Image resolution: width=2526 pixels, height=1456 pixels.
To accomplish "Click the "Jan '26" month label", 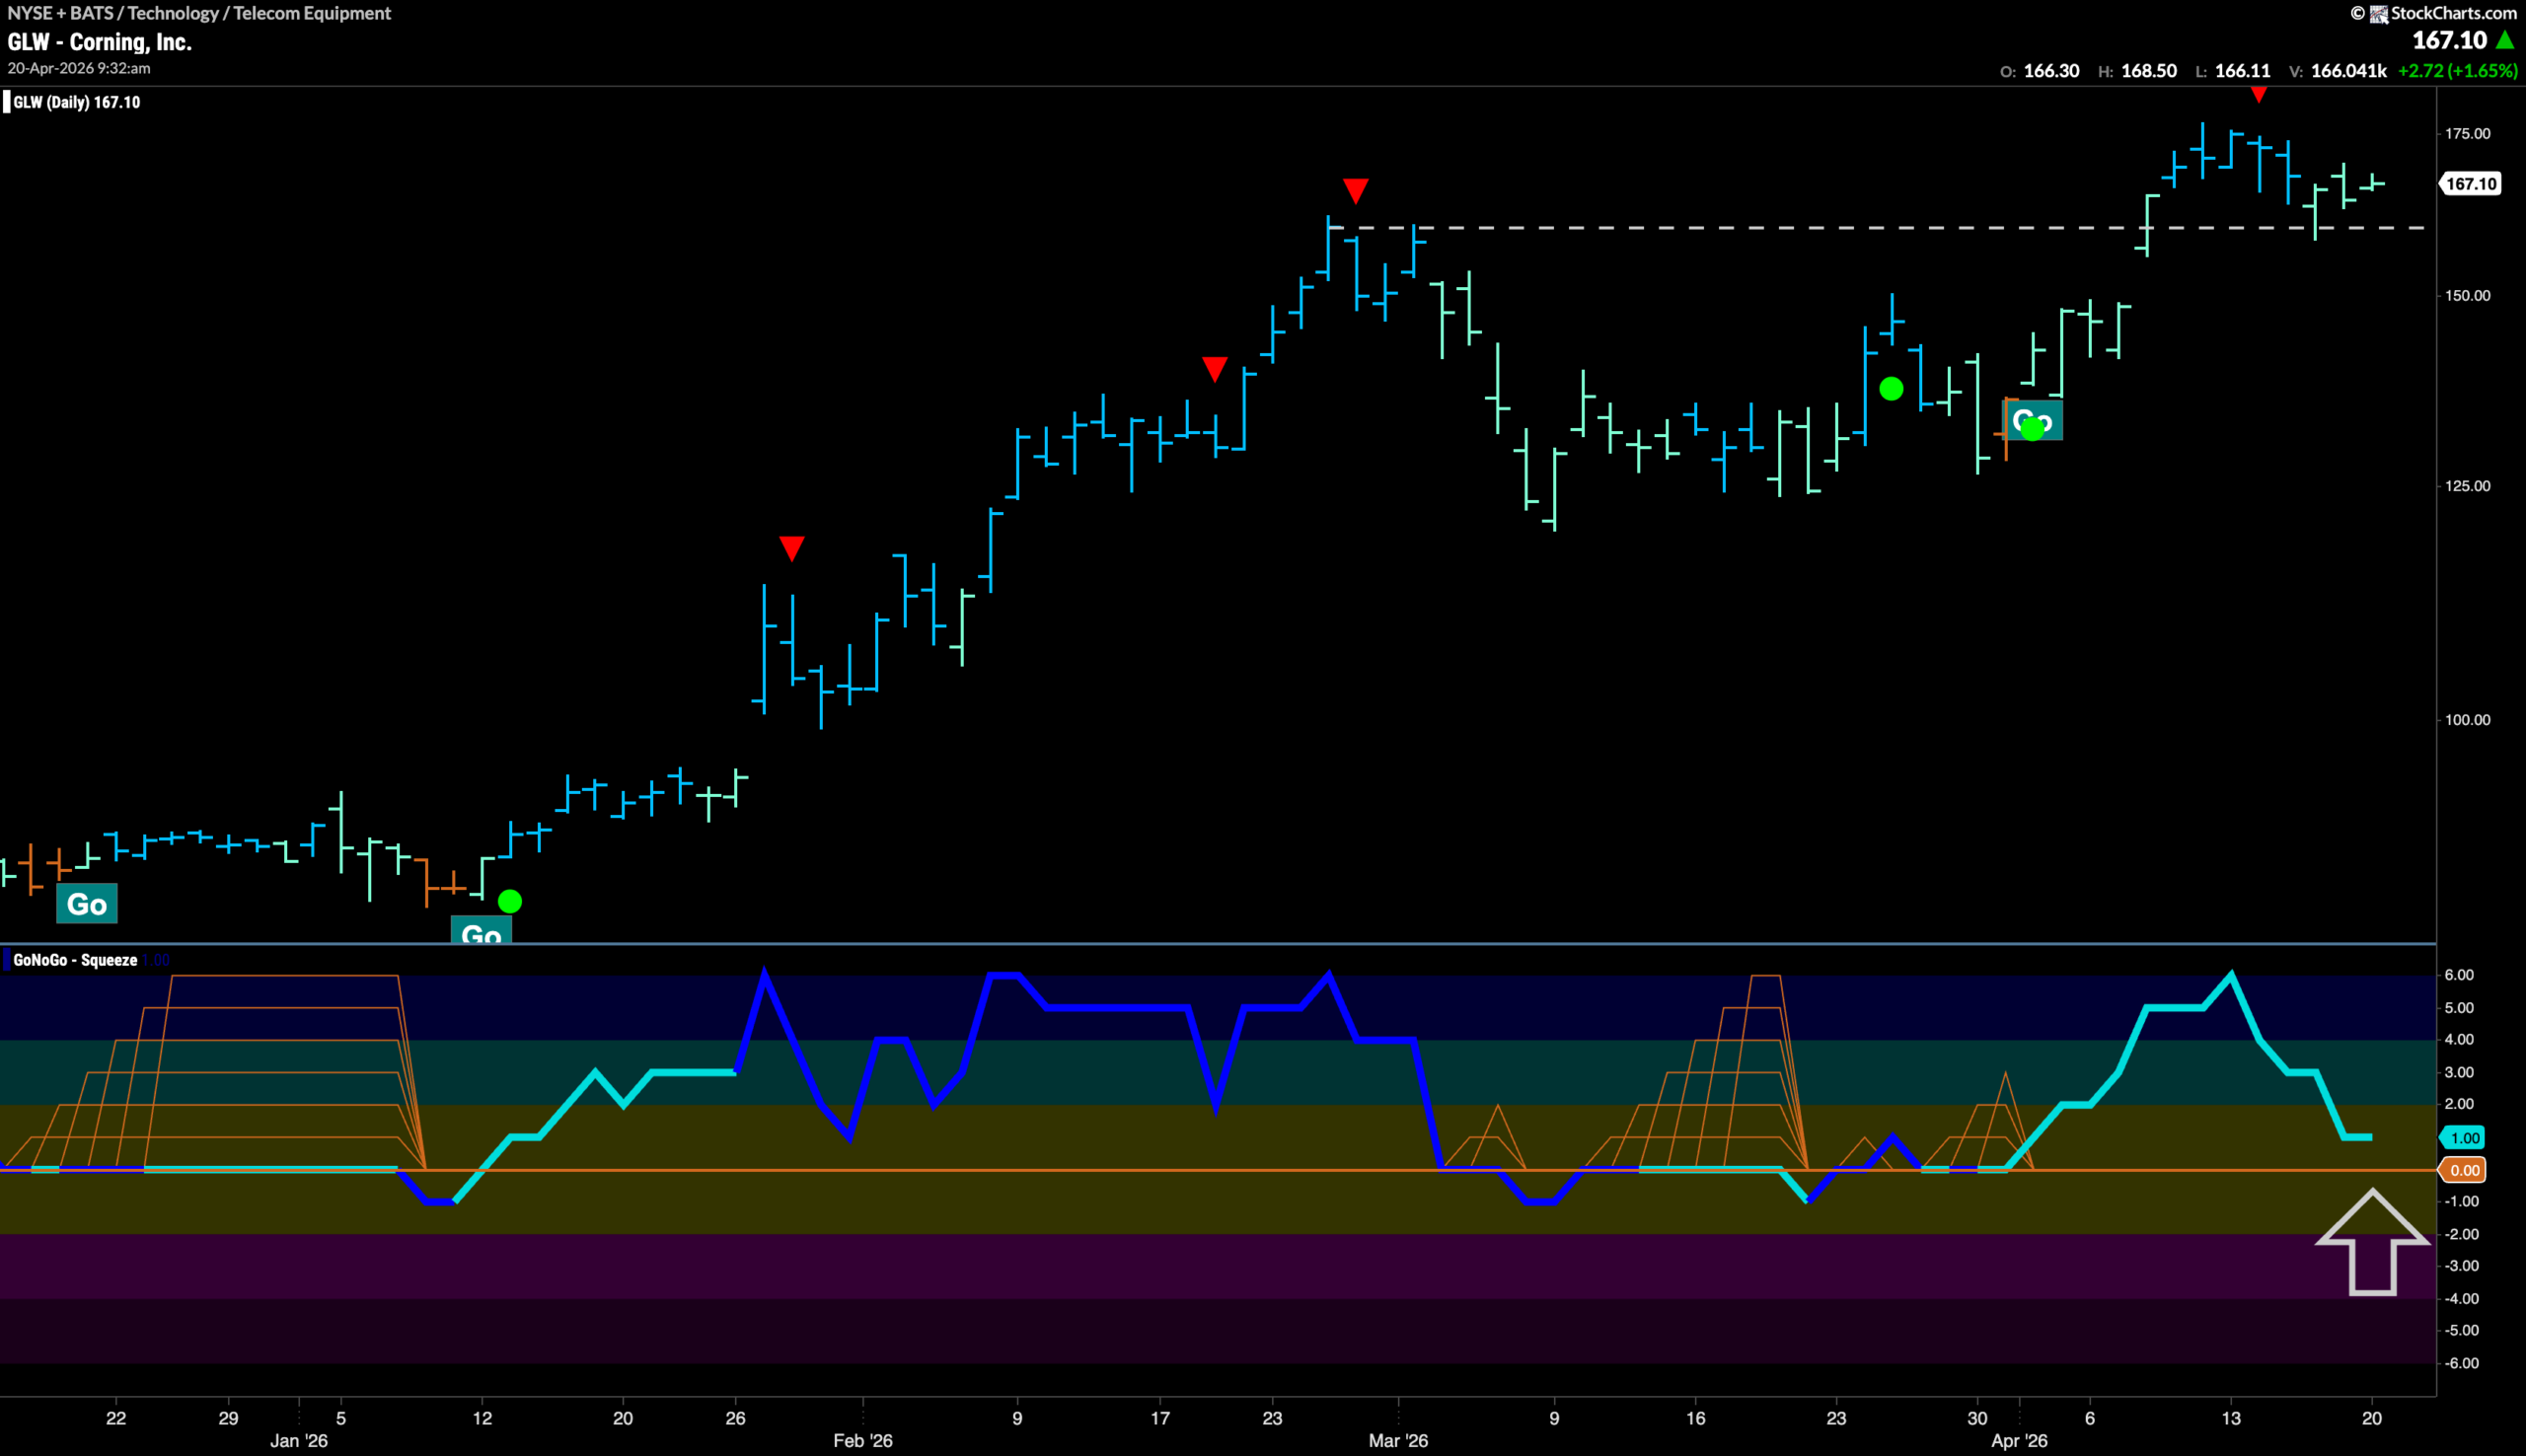I will (299, 1441).
